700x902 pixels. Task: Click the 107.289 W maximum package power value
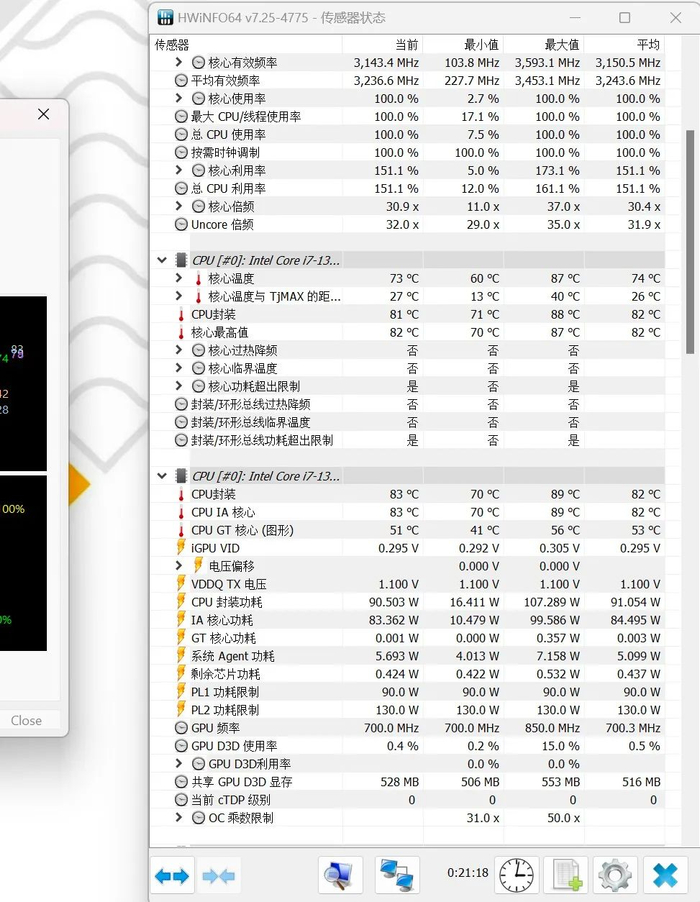[552, 602]
